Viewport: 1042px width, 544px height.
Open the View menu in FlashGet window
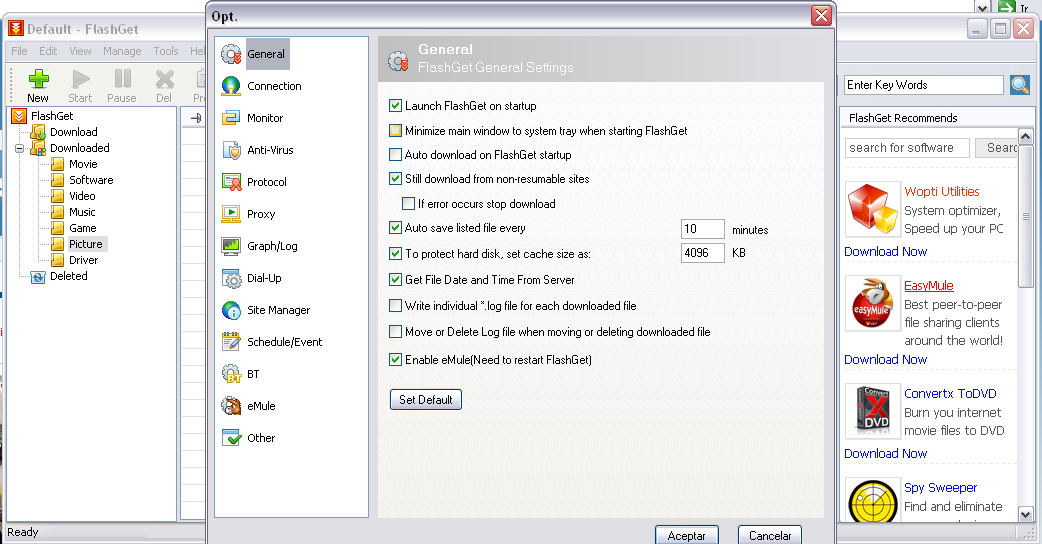pos(80,51)
